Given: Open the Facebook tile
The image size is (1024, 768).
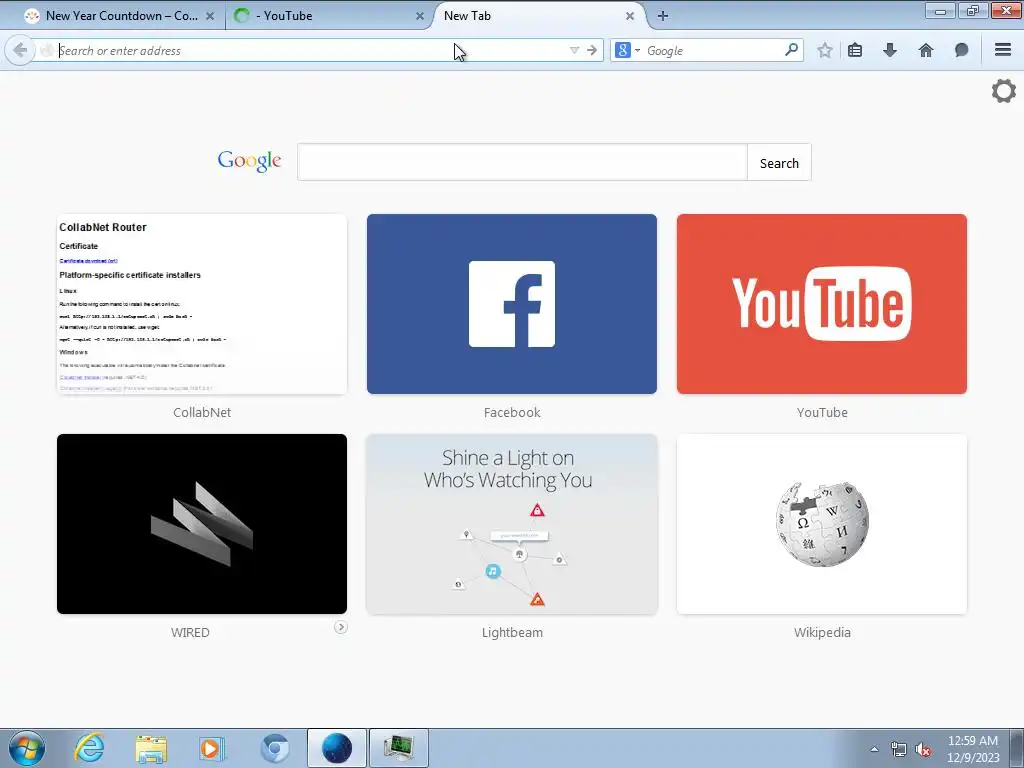Looking at the screenshot, I should click(x=512, y=304).
